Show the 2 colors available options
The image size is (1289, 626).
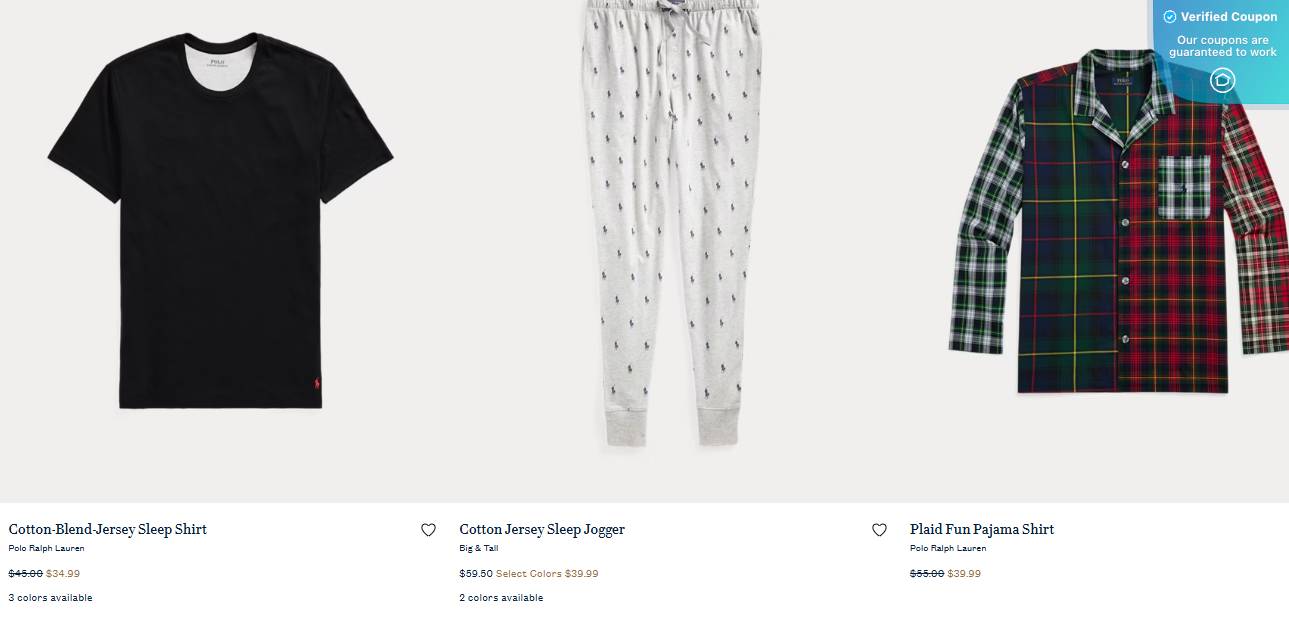tap(501, 598)
